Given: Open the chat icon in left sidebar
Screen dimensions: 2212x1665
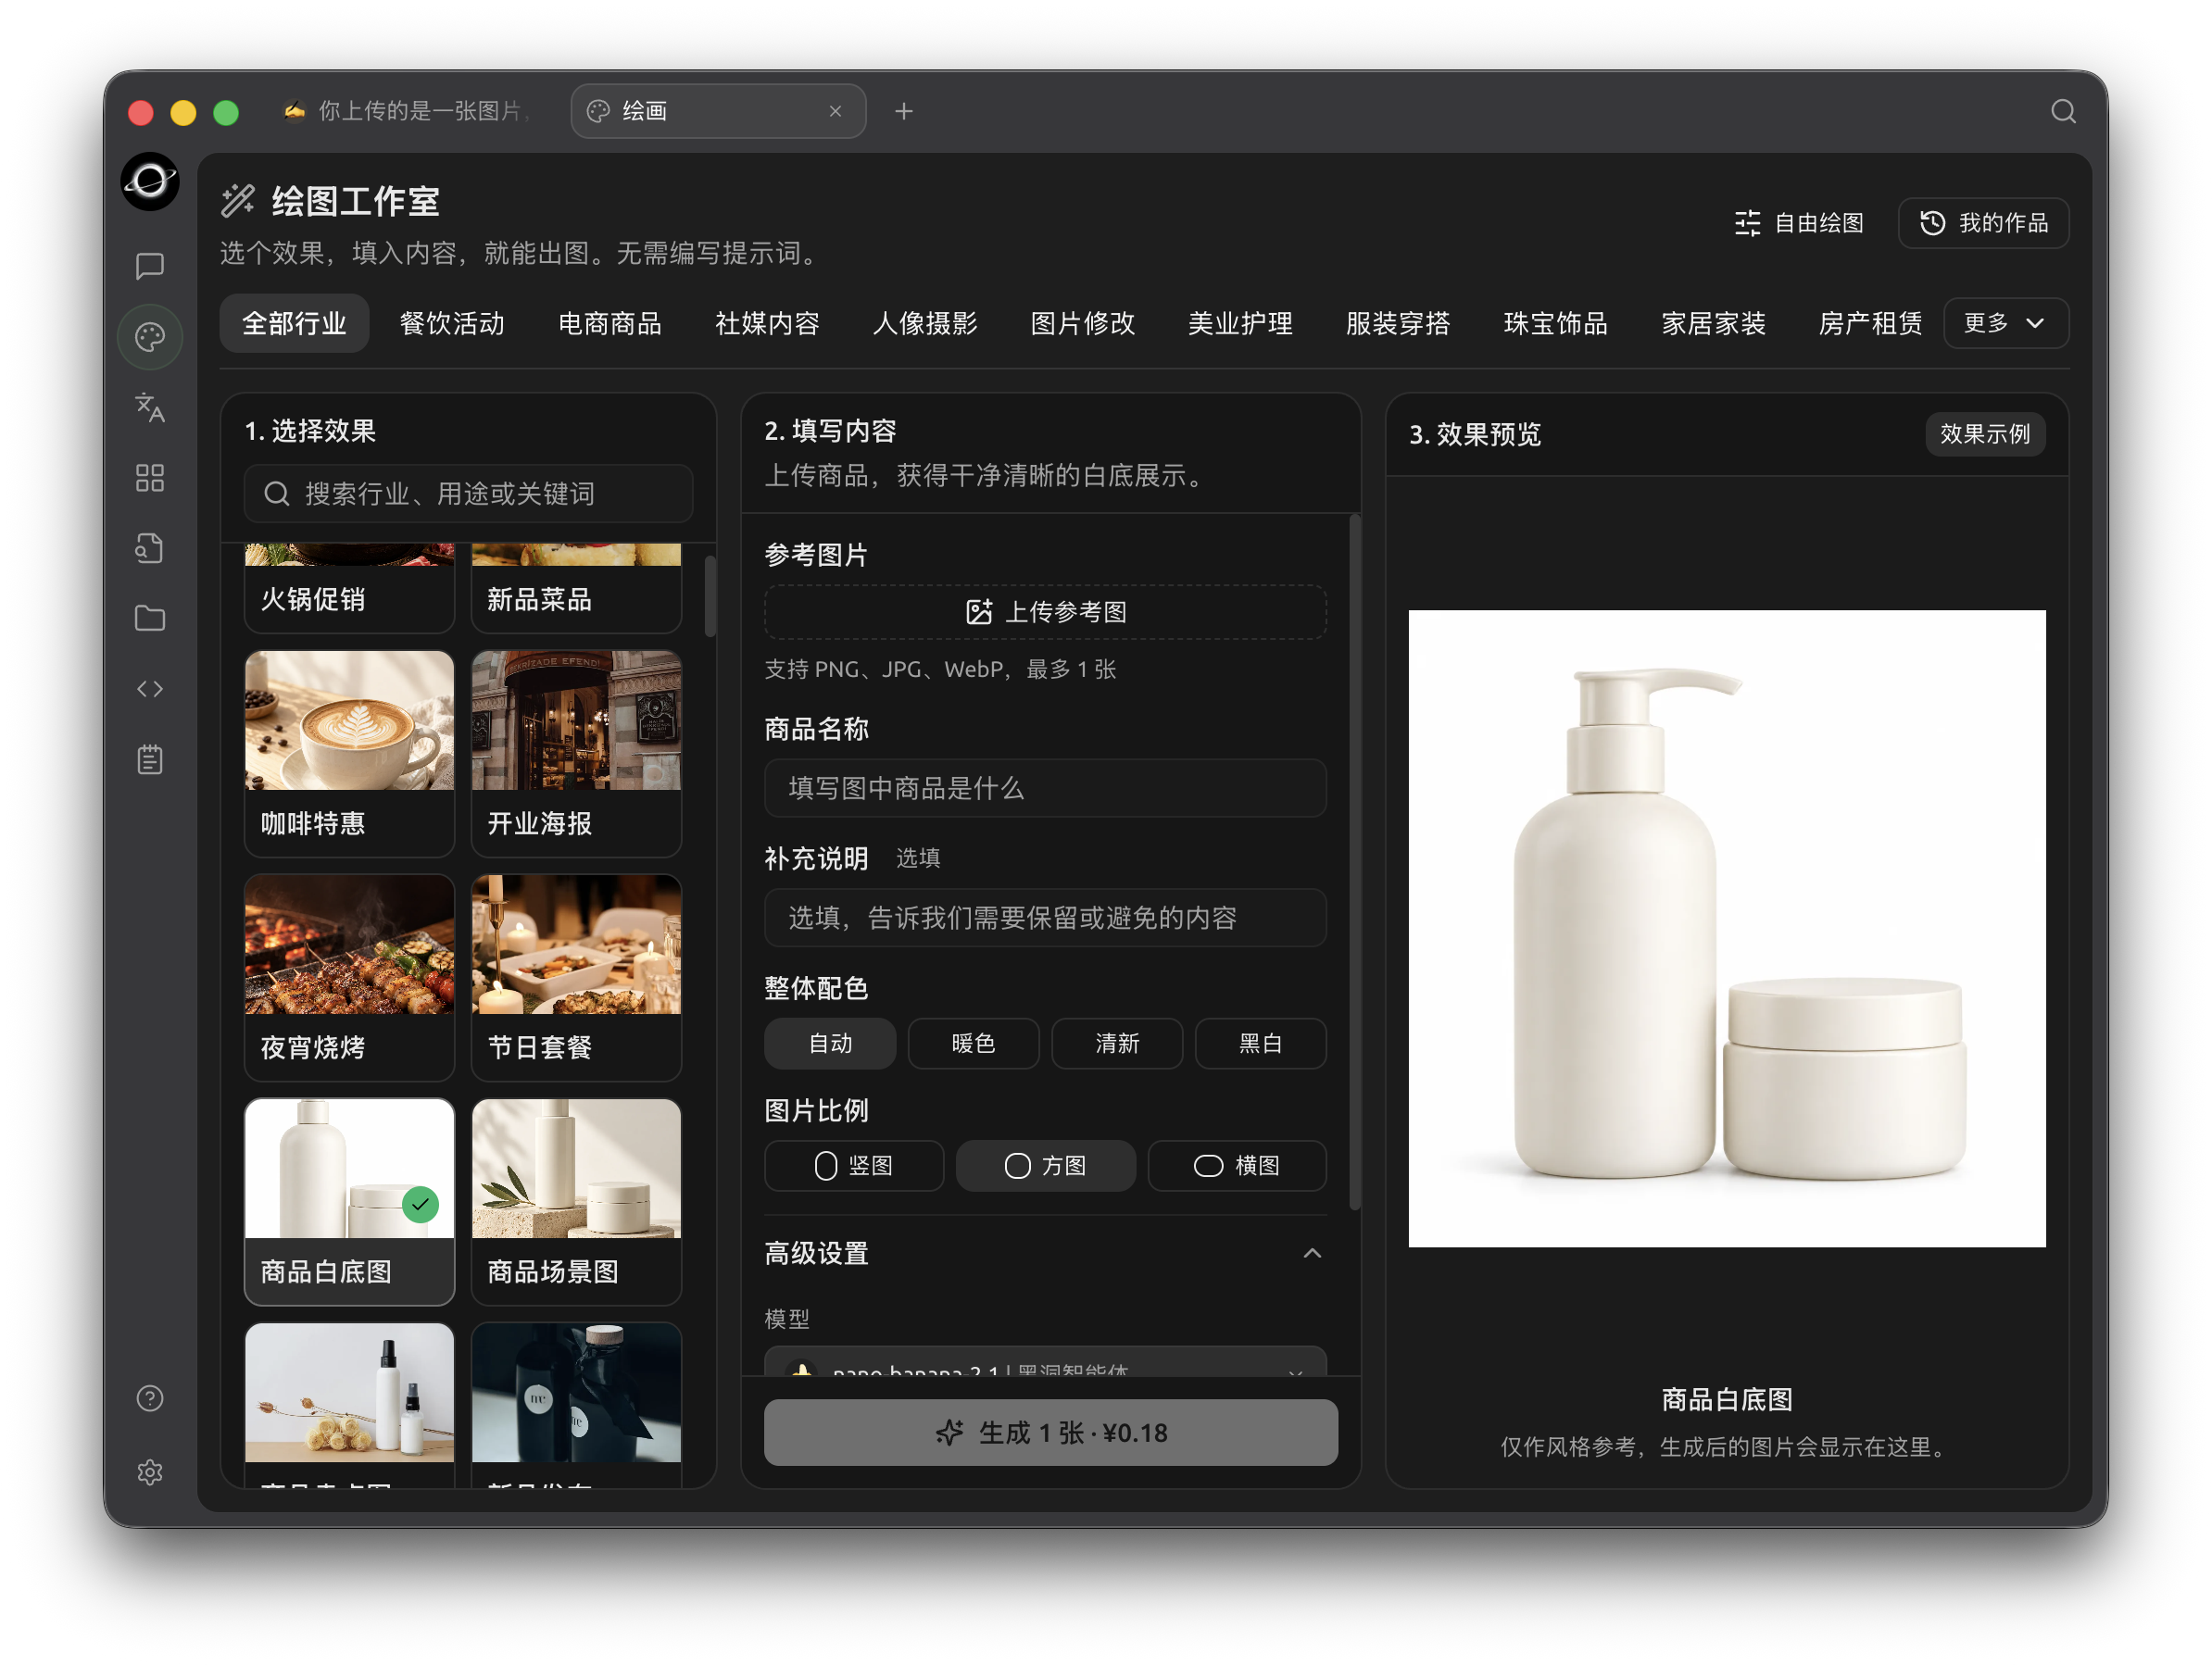Looking at the screenshot, I should click(x=150, y=266).
